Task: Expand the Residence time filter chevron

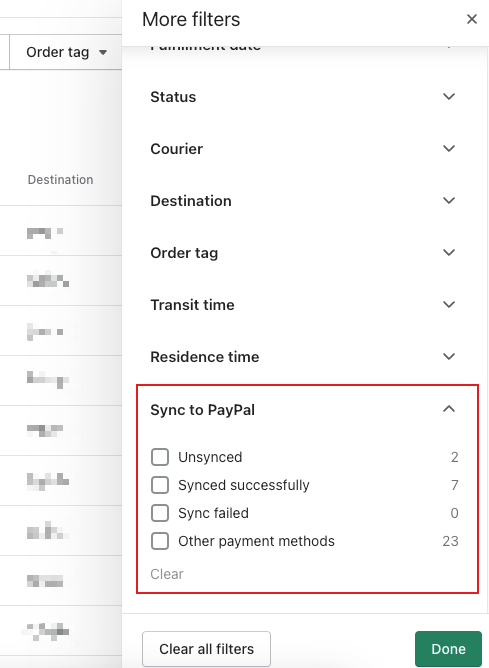Action: click(449, 357)
